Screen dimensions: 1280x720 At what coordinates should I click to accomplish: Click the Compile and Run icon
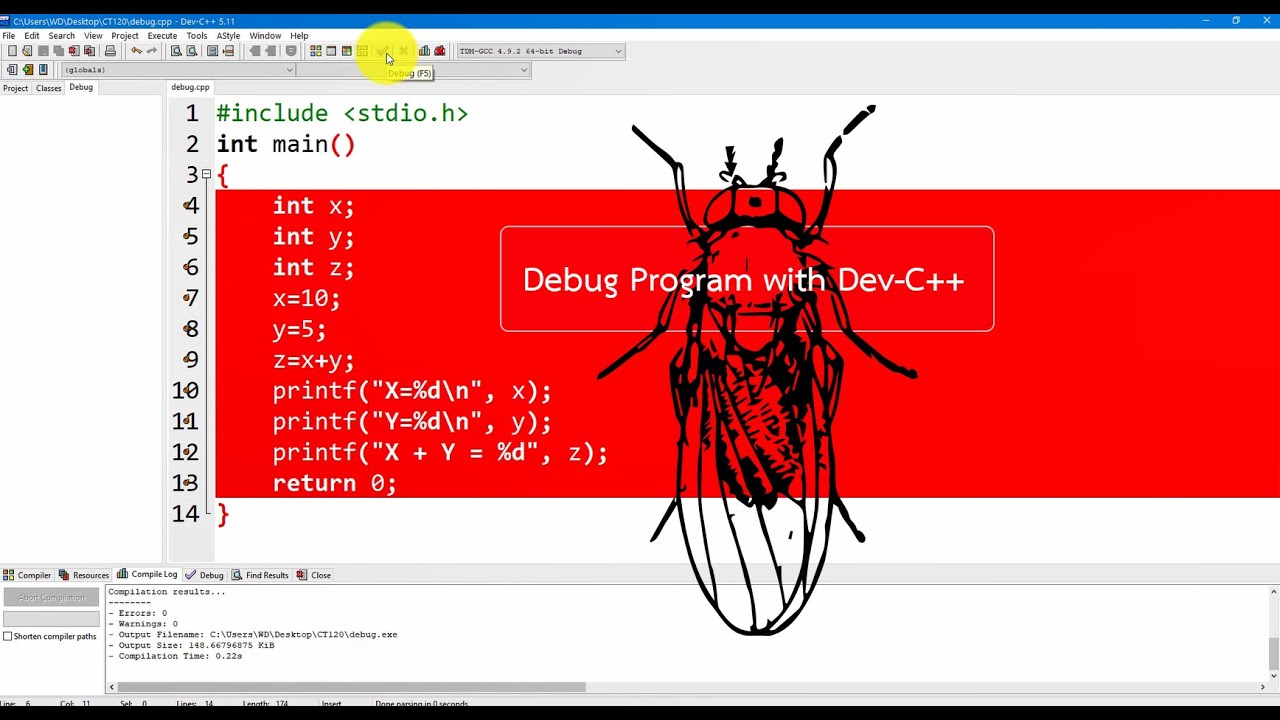(346, 51)
